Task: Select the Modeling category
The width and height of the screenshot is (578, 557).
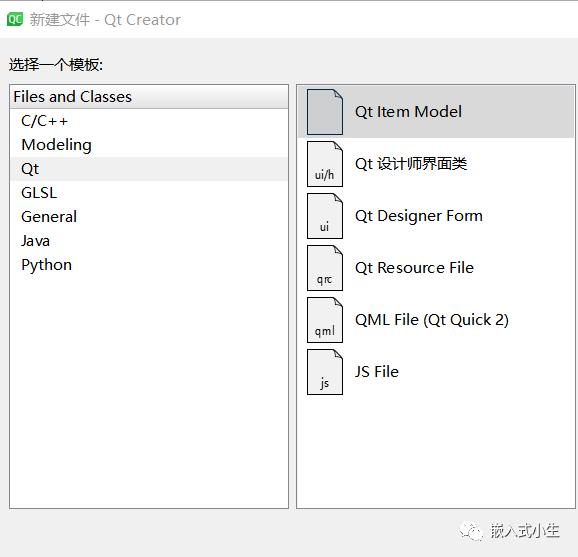Action: pyautogui.click(x=149, y=145)
